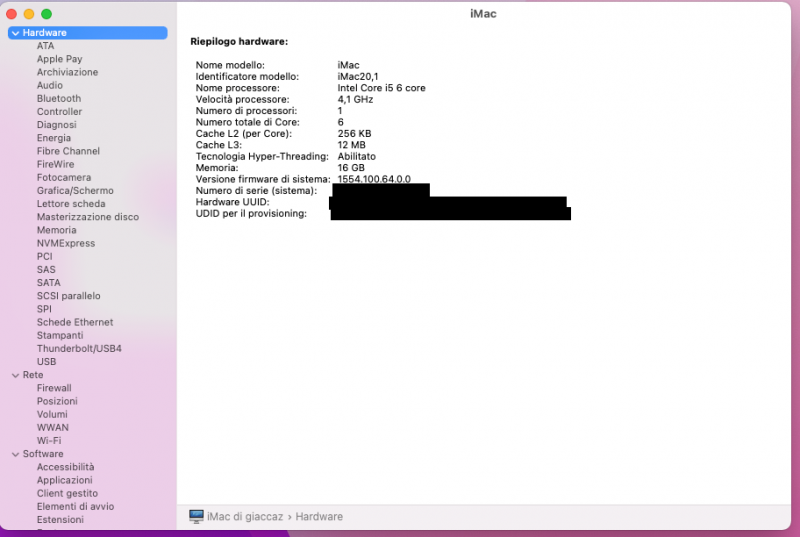Click the yellow minimize window button
Viewport: 800px width, 537px height.
29,14
